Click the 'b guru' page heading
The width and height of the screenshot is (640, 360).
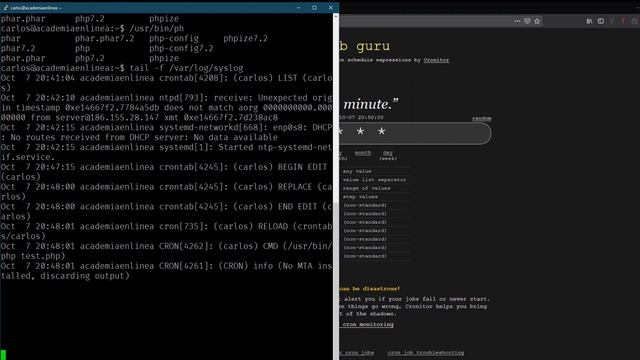(364, 47)
